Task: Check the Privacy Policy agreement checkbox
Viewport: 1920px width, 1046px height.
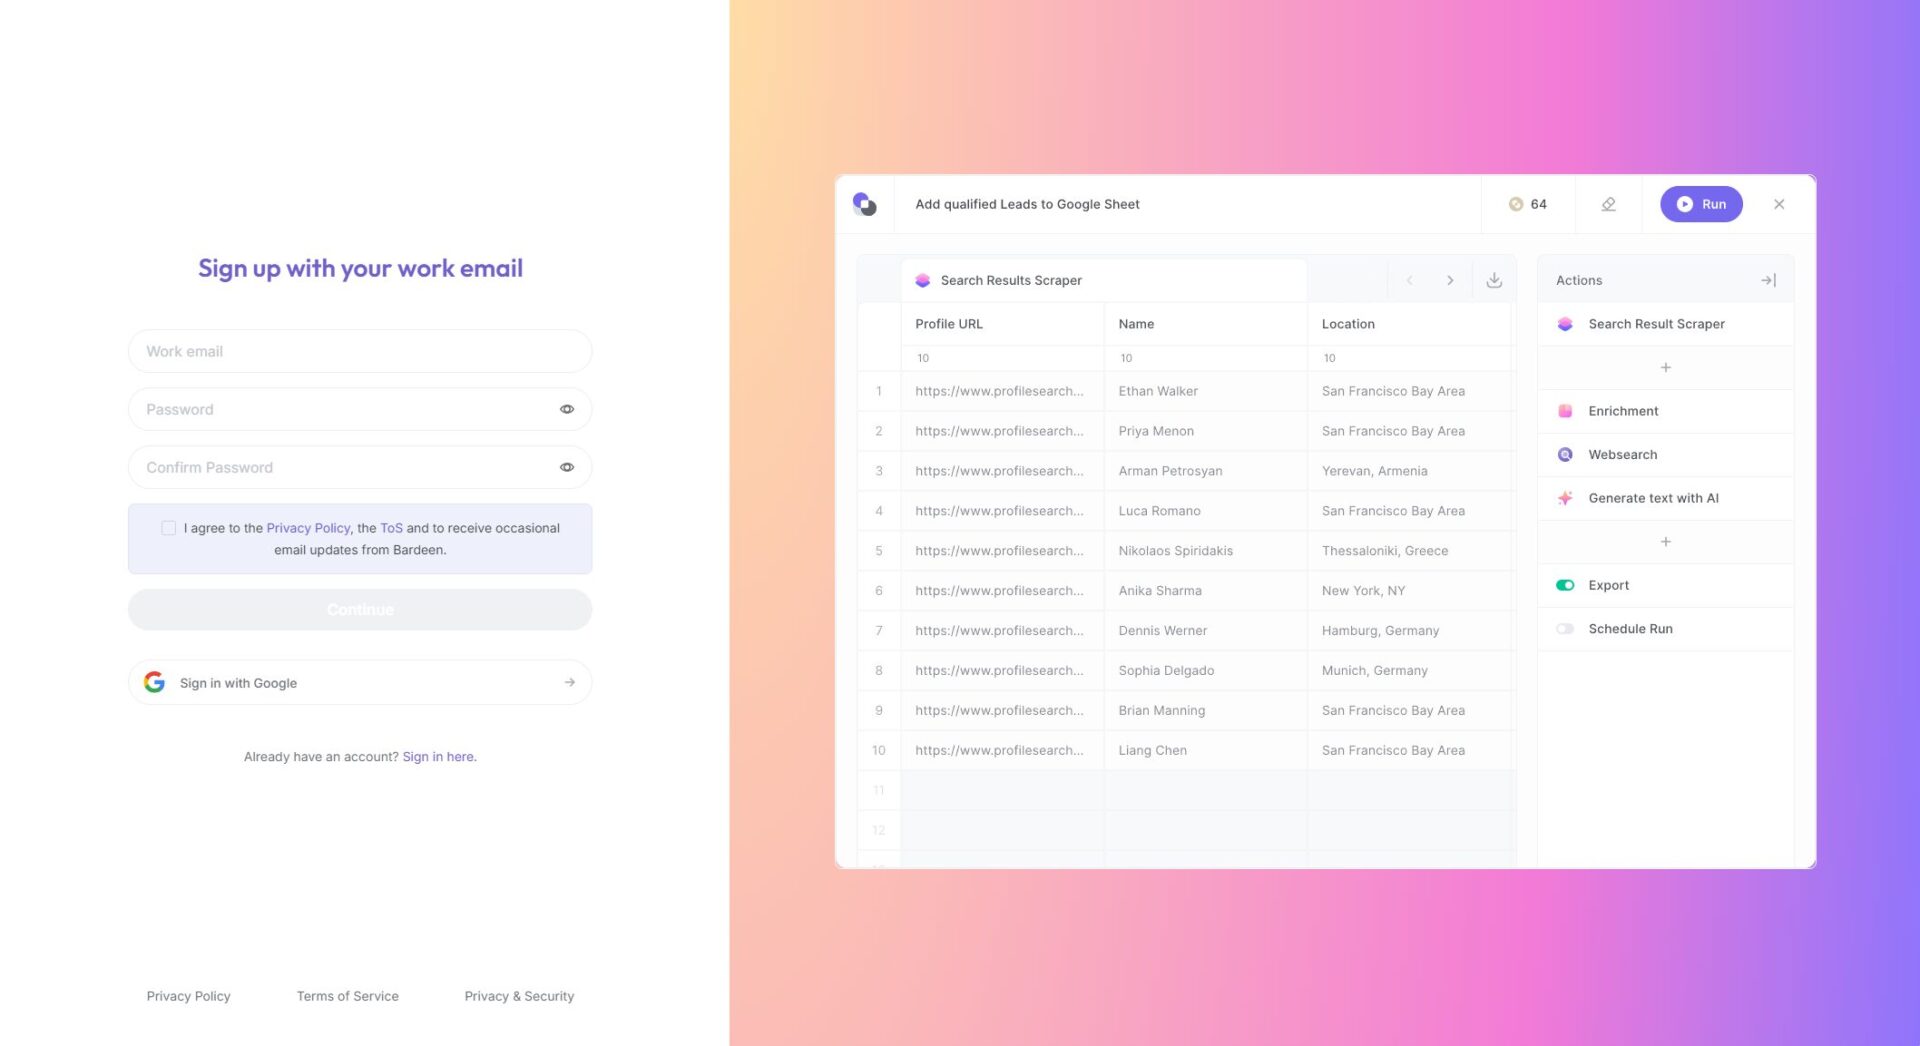Action: tap(168, 528)
